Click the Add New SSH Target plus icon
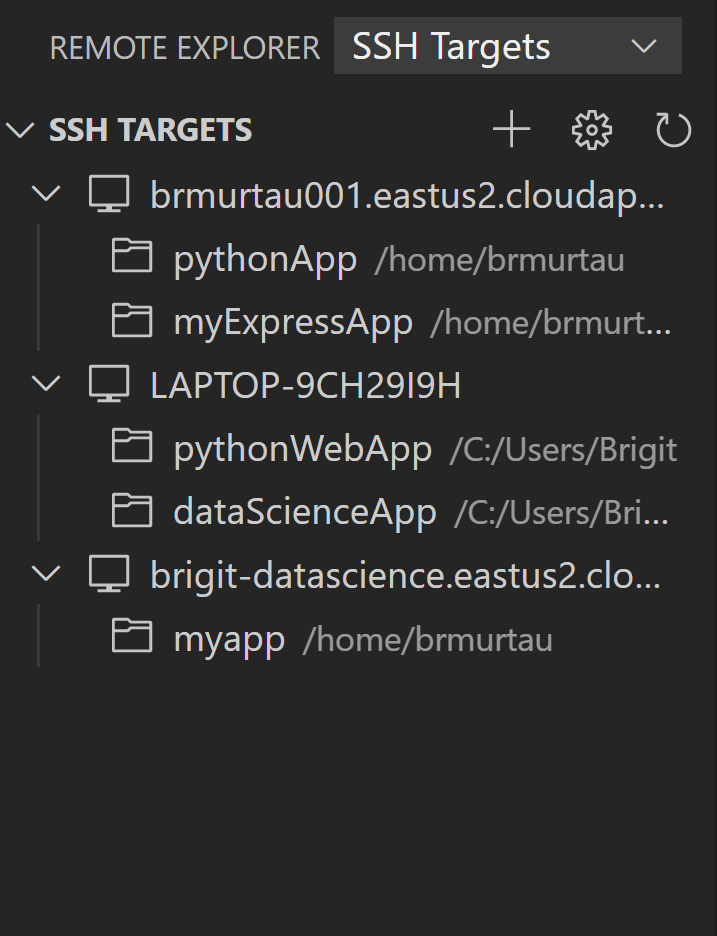717x936 pixels. tap(511, 129)
